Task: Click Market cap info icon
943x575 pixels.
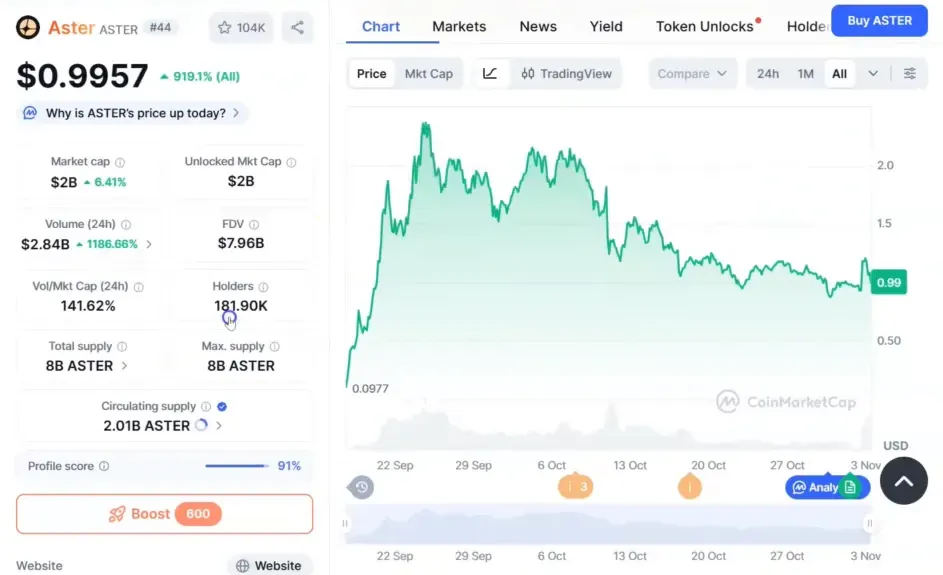Action: pos(120,162)
